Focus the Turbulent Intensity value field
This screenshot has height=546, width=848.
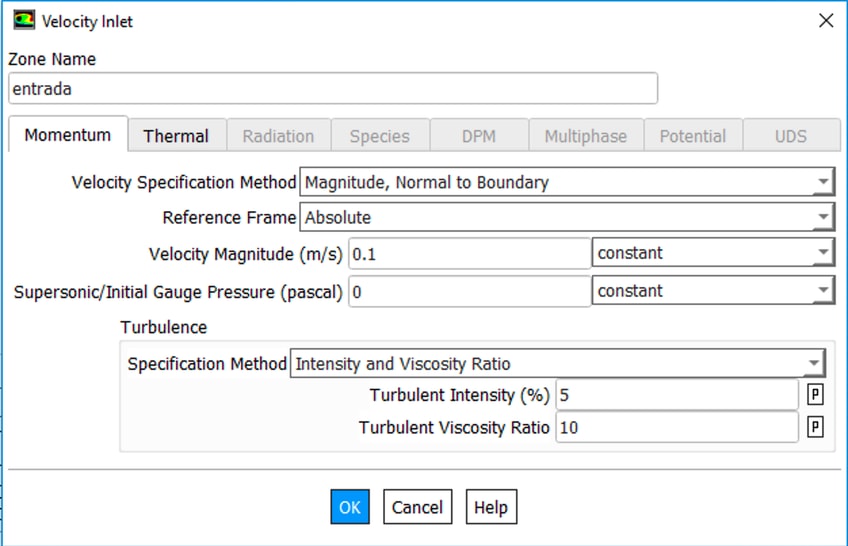click(677, 395)
